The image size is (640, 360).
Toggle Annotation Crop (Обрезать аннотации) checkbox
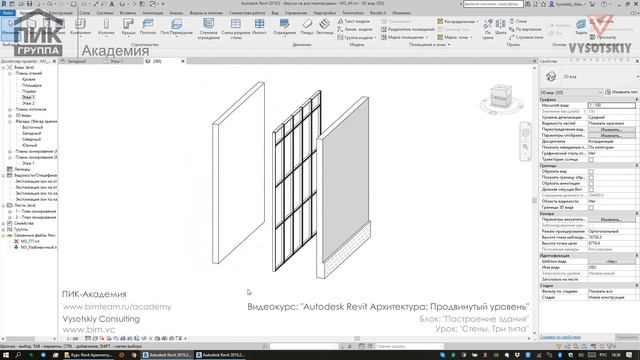pyautogui.click(x=591, y=184)
